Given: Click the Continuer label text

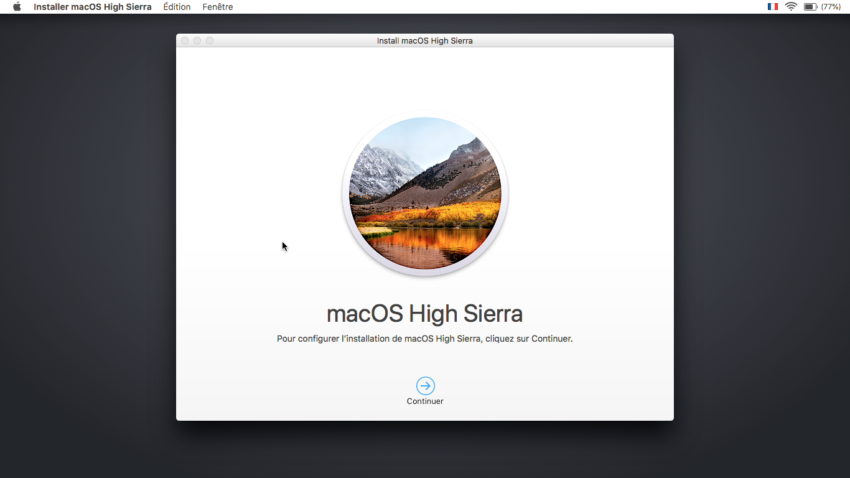Looking at the screenshot, I should pos(425,401).
